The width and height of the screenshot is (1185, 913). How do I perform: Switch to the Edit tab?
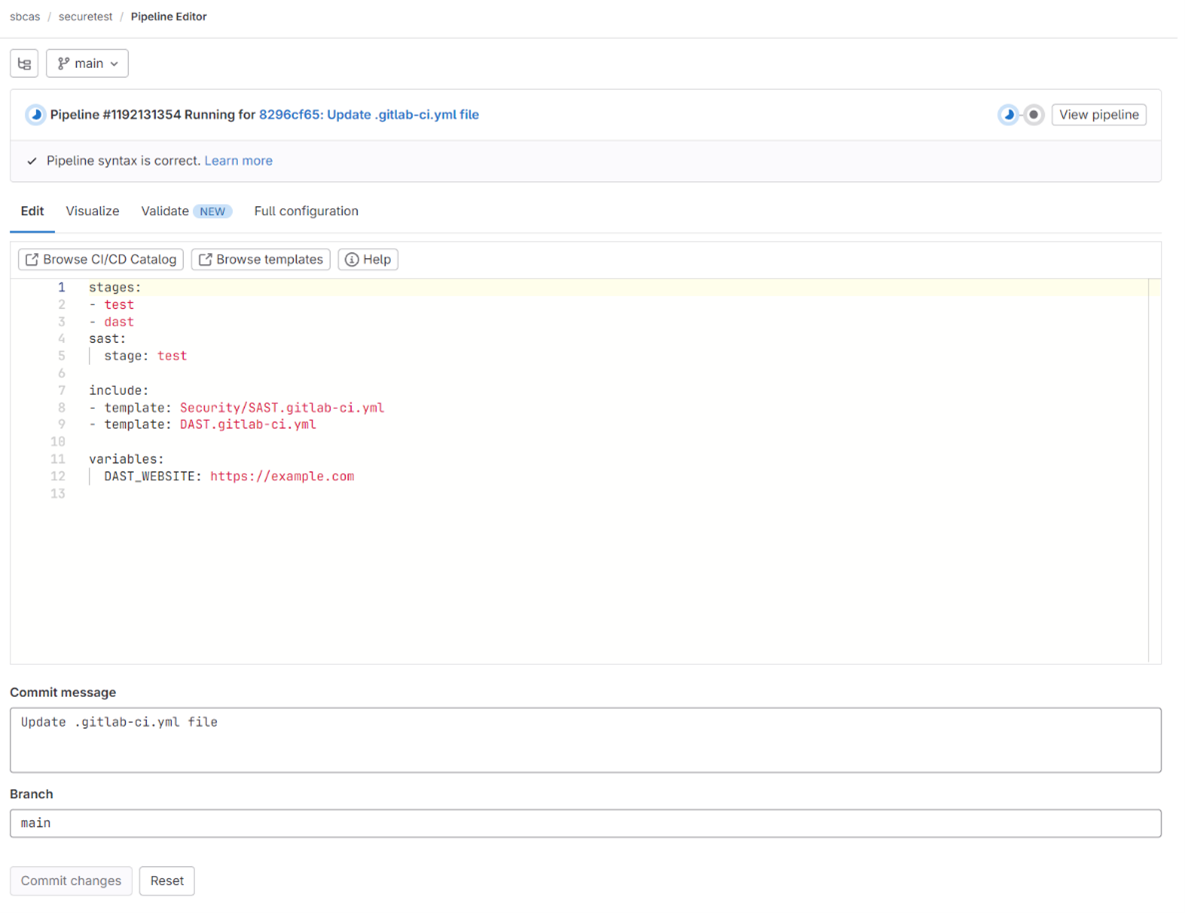pyautogui.click(x=32, y=212)
